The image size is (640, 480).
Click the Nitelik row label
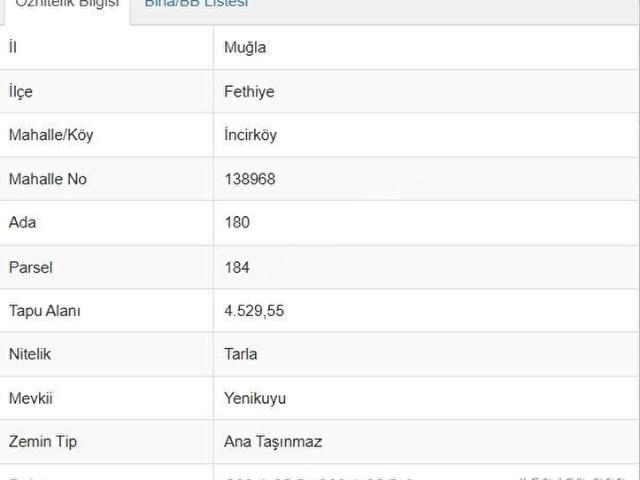[29, 354]
